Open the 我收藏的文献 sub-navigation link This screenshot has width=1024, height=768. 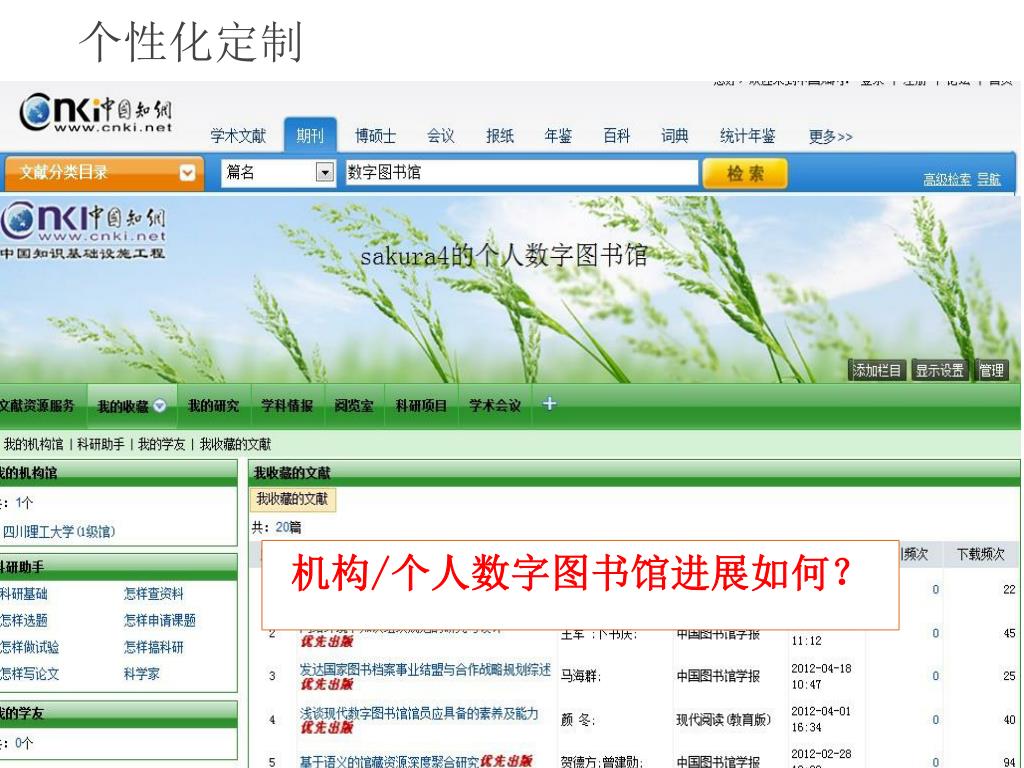tap(235, 444)
